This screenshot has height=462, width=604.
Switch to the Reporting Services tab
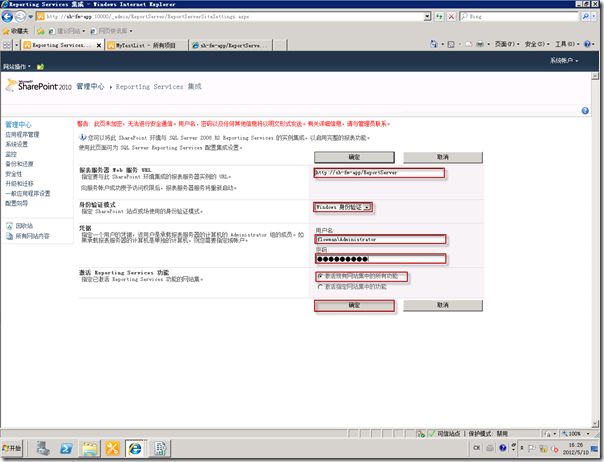coord(58,45)
